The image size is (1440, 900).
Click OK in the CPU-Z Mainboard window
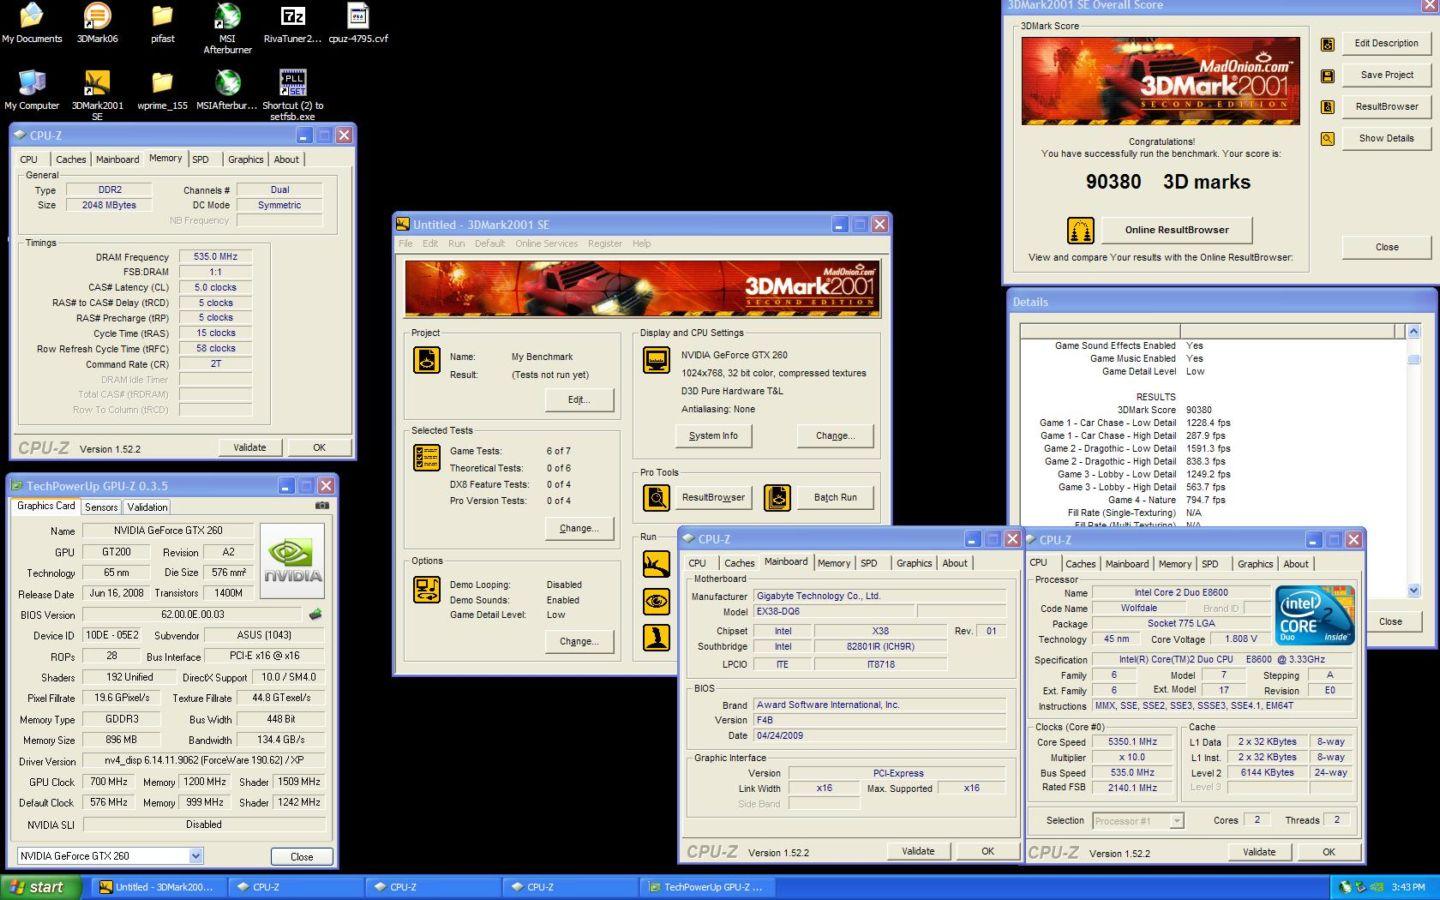987,852
